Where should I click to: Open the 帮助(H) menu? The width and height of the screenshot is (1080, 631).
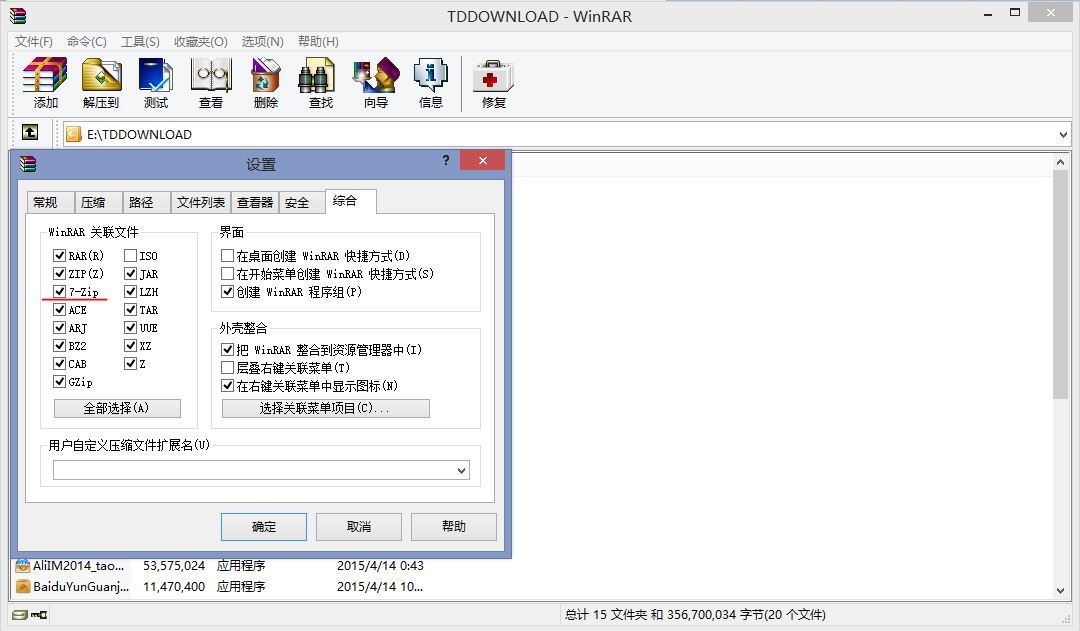tap(318, 41)
